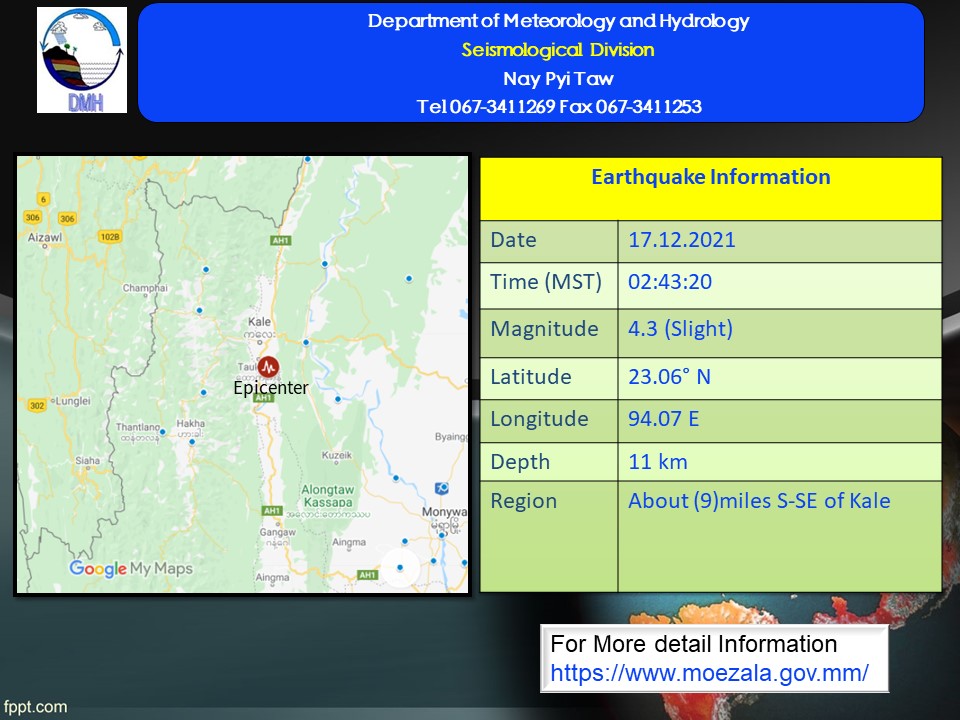Select the date value '17.12.2021'
960x720 pixels.
point(681,239)
